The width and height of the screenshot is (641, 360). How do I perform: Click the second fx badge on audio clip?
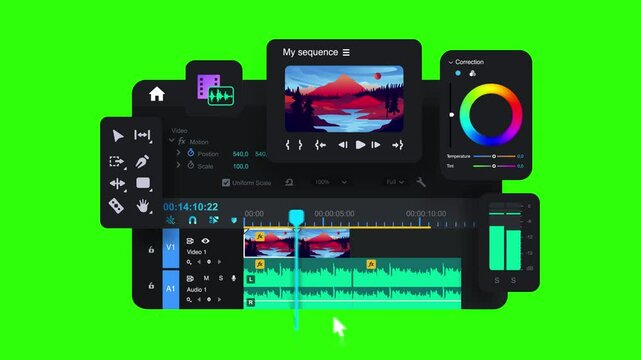371,264
